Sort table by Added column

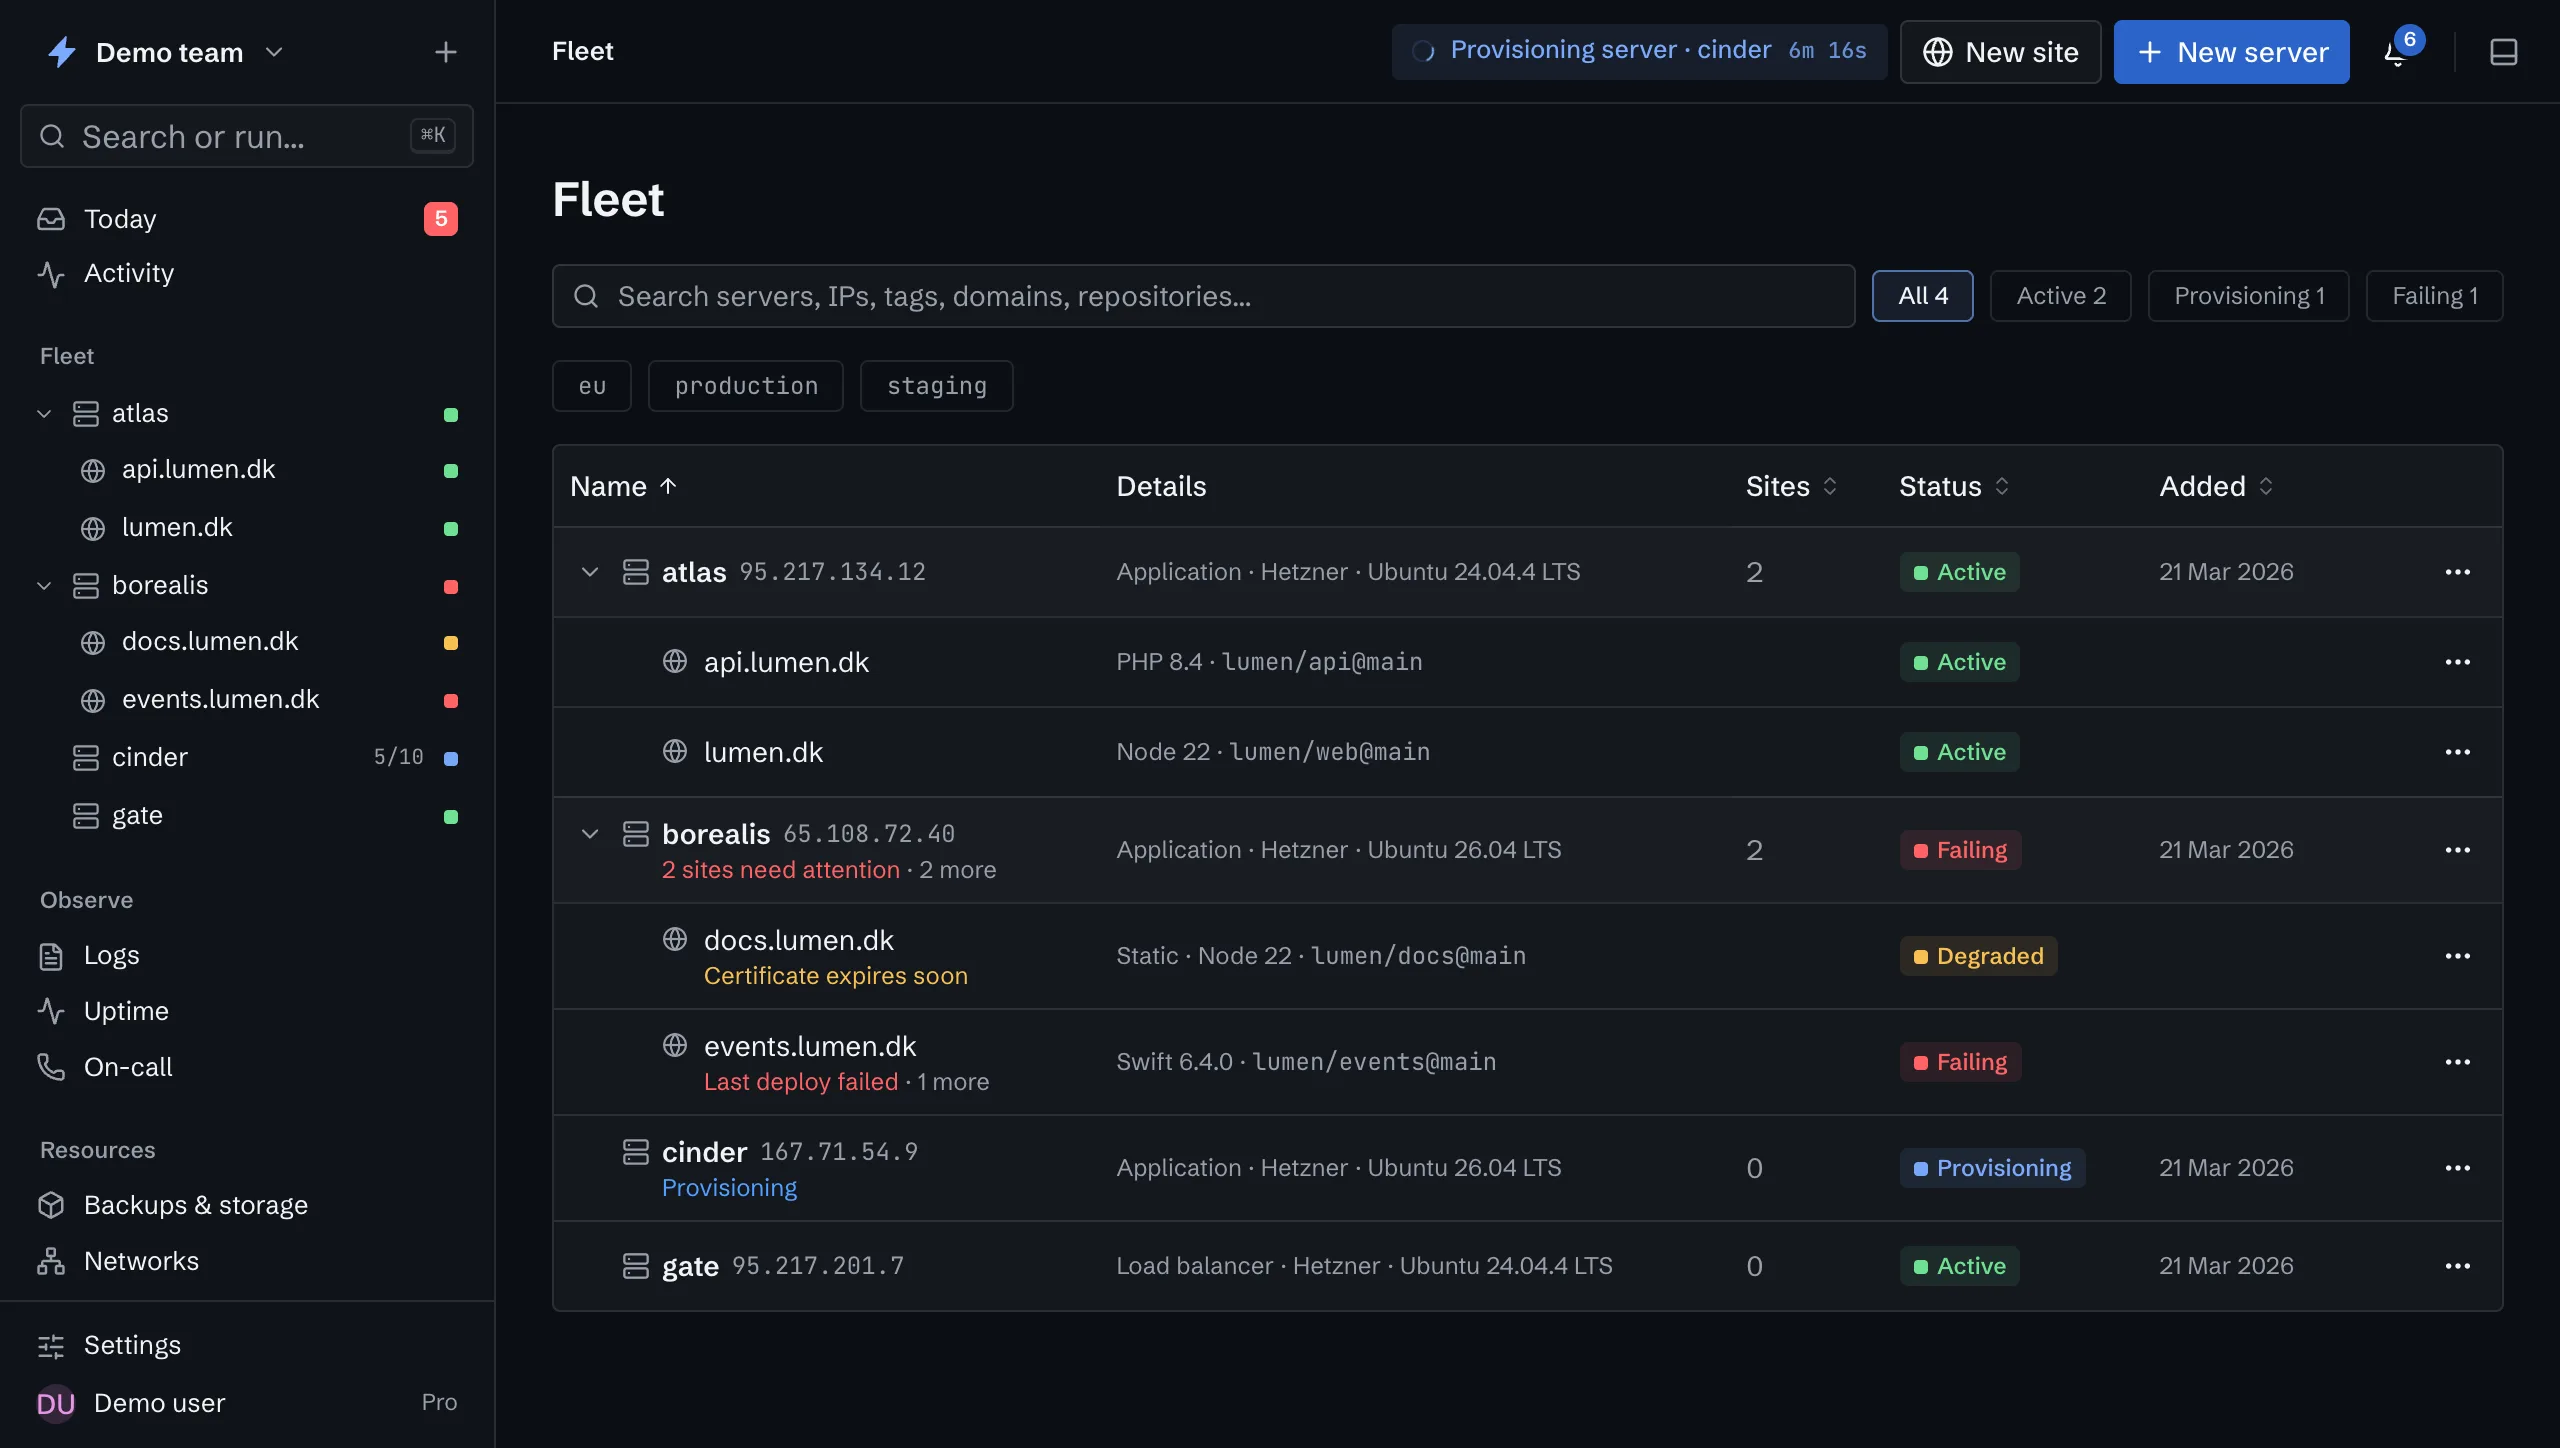click(x=2217, y=486)
